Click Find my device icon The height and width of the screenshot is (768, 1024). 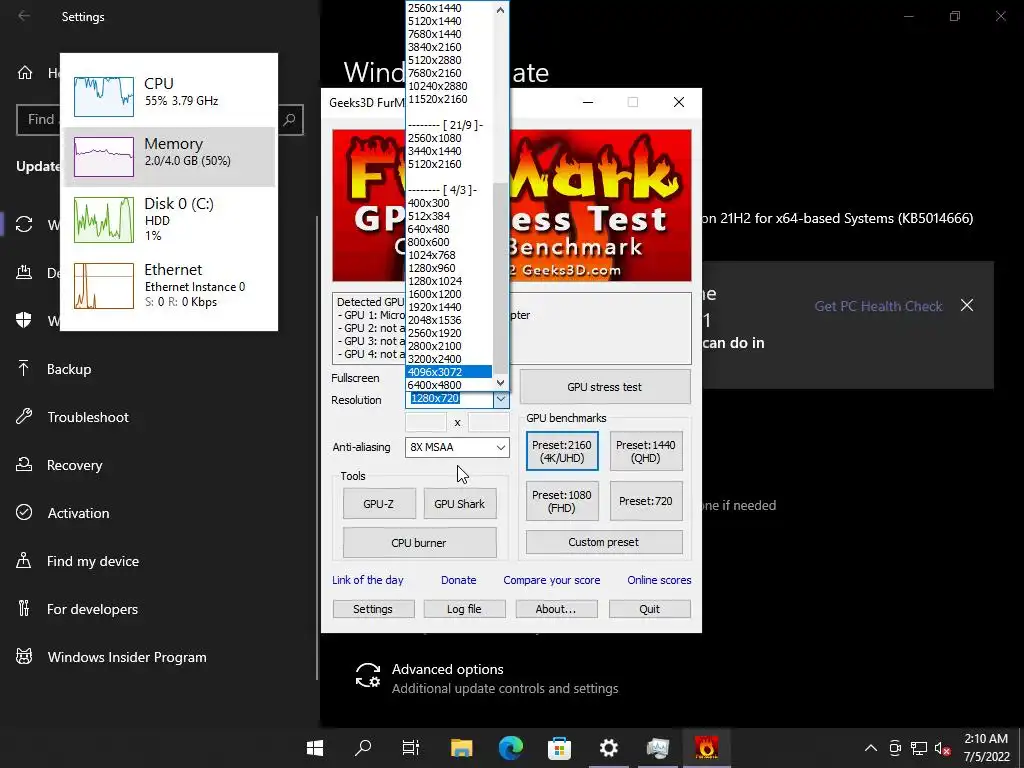tap(24, 560)
